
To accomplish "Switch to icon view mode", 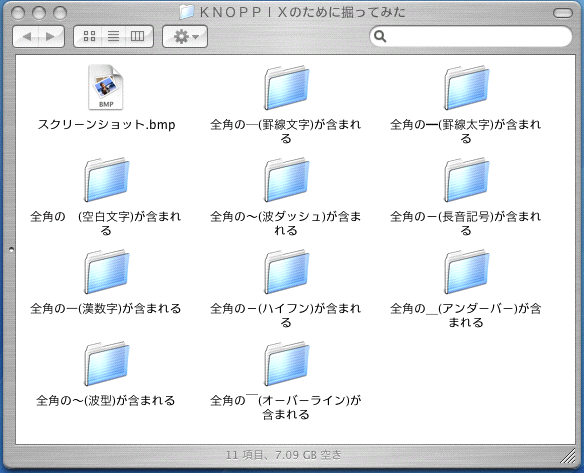I will point(89,36).
